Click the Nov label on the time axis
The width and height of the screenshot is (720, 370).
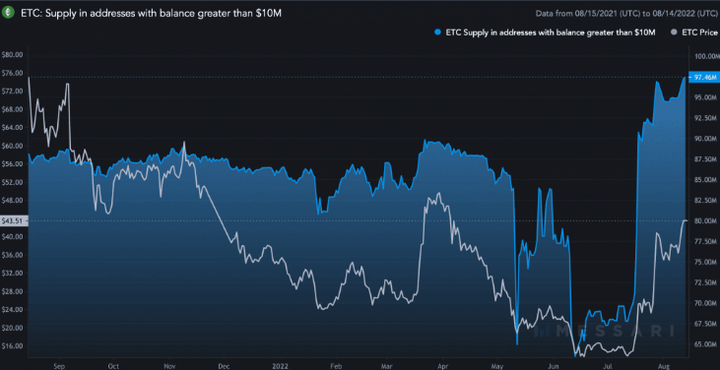point(169,366)
